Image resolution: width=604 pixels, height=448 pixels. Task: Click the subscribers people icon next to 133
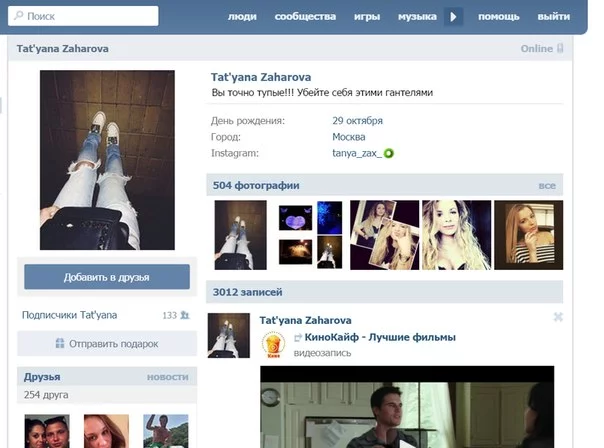(185, 315)
